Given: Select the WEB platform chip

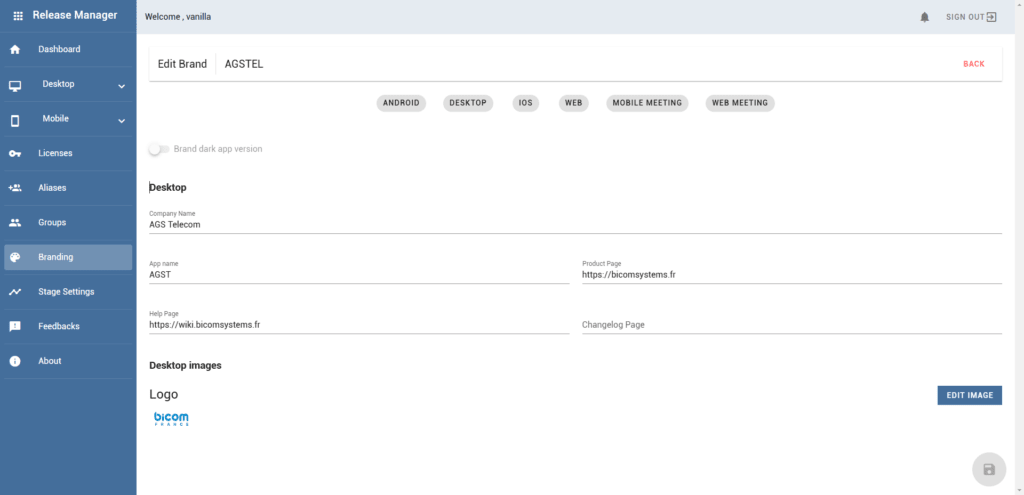Looking at the screenshot, I should click(x=573, y=103).
